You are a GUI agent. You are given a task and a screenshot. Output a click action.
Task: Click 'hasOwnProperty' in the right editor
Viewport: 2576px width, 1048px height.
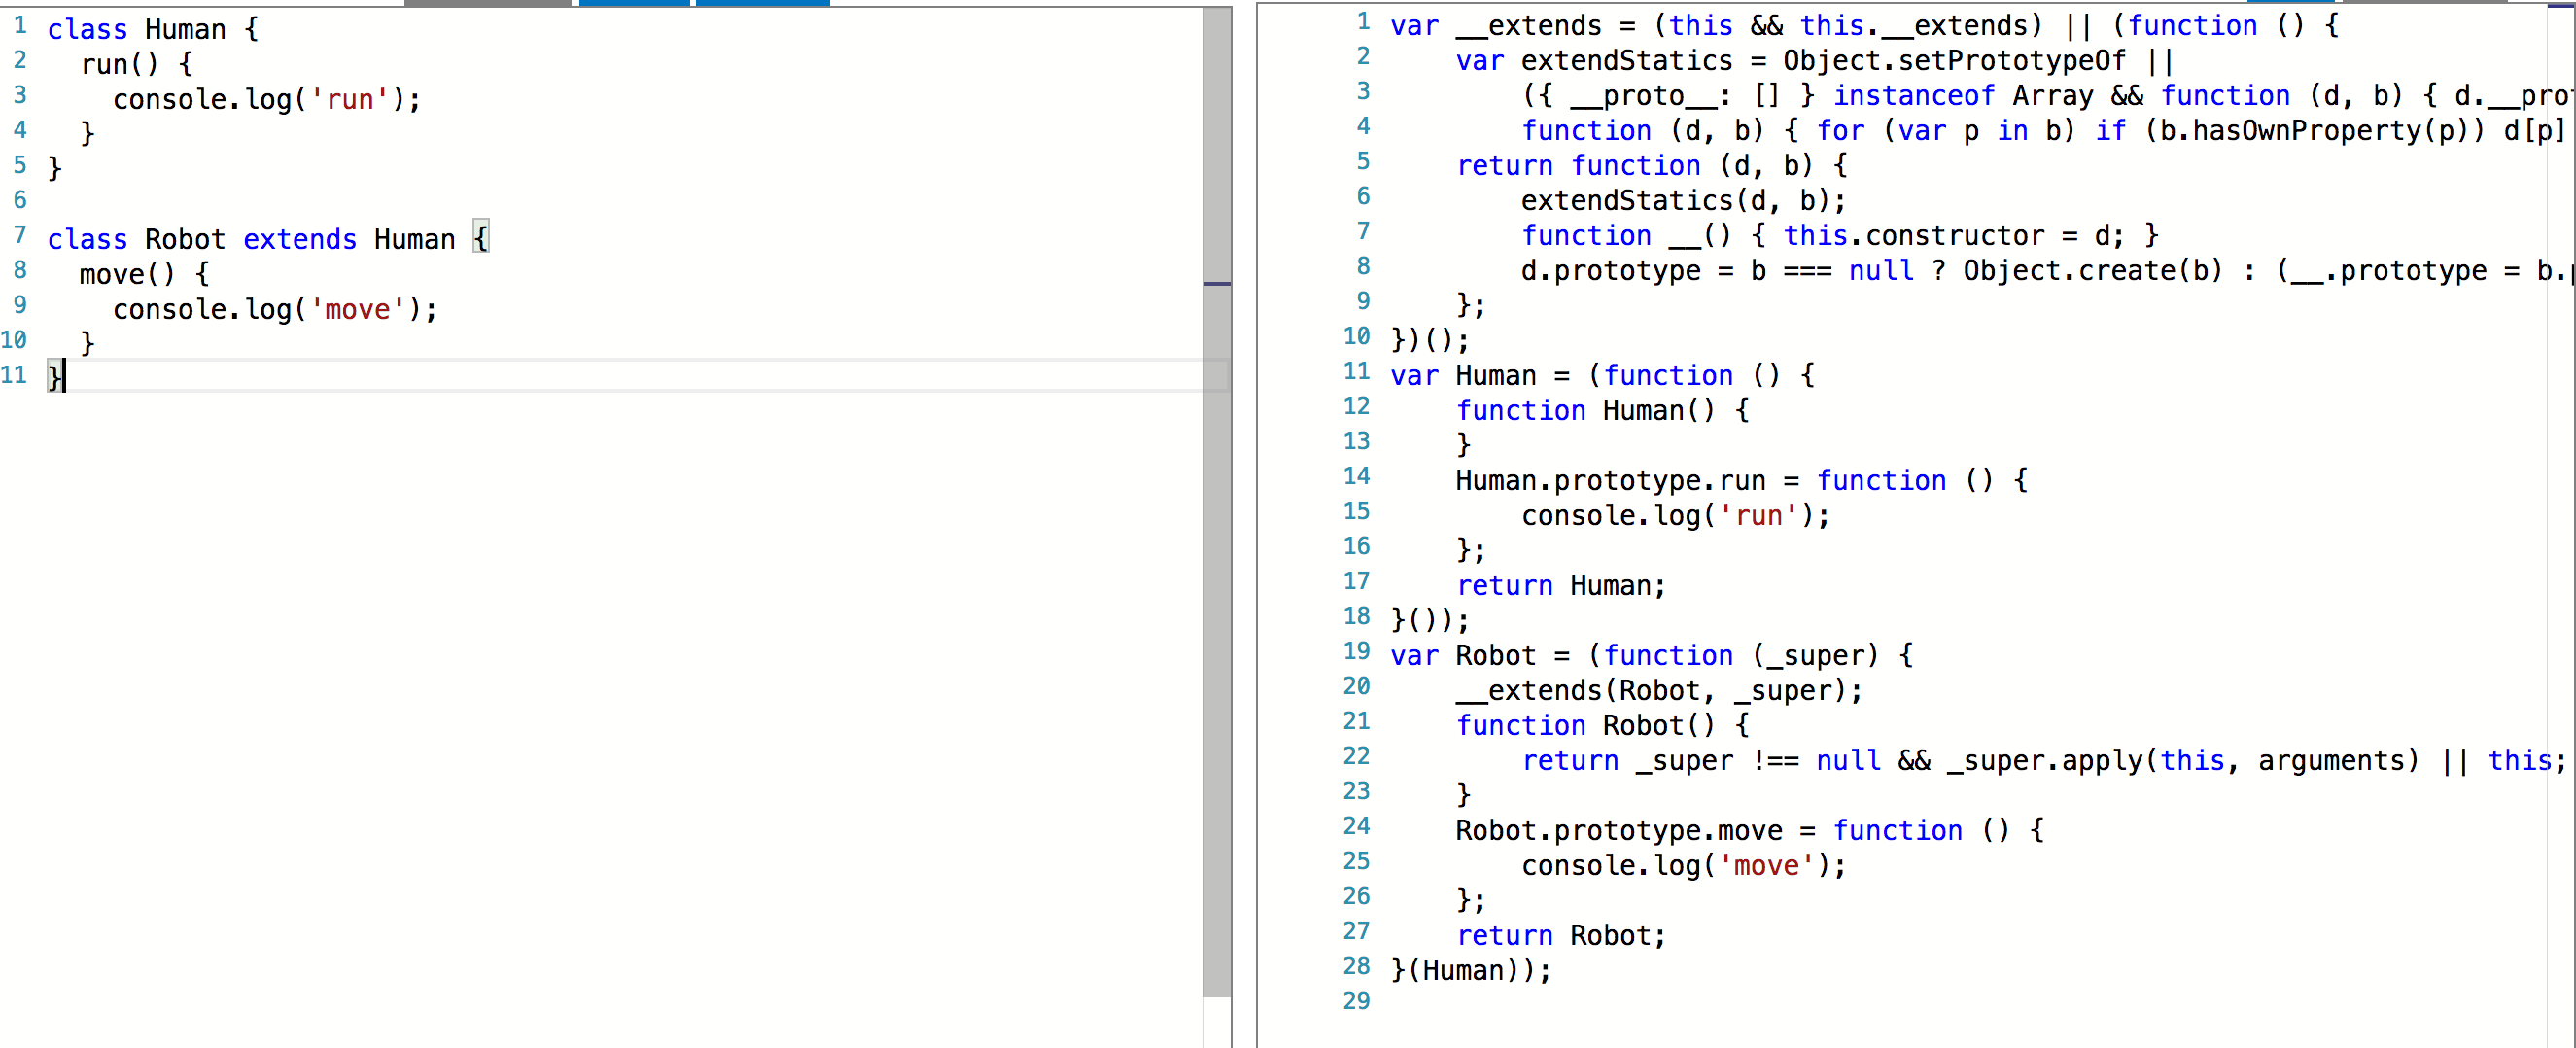coord(2306,130)
